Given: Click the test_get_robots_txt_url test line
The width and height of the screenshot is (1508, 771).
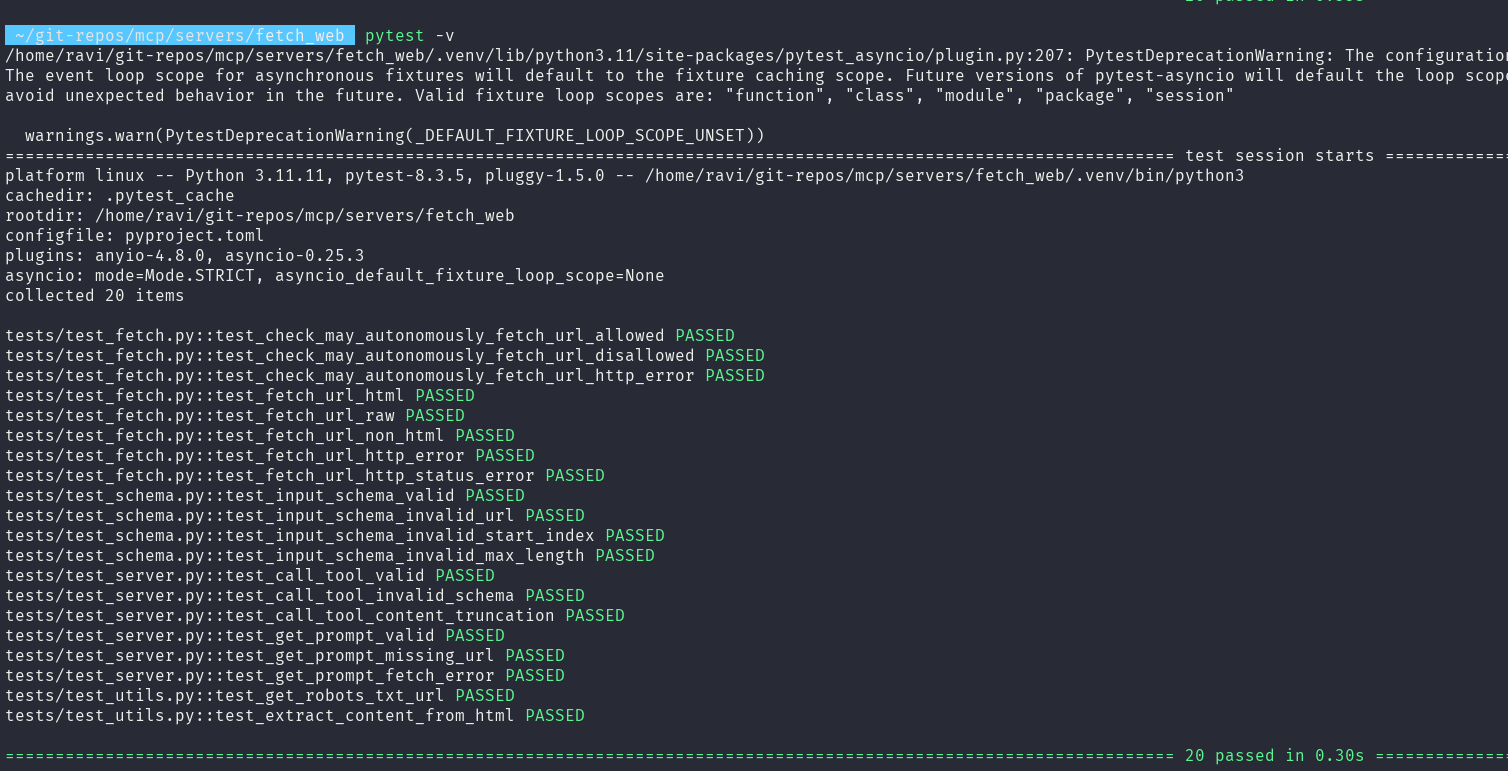Looking at the screenshot, I should tap(260, 696).
